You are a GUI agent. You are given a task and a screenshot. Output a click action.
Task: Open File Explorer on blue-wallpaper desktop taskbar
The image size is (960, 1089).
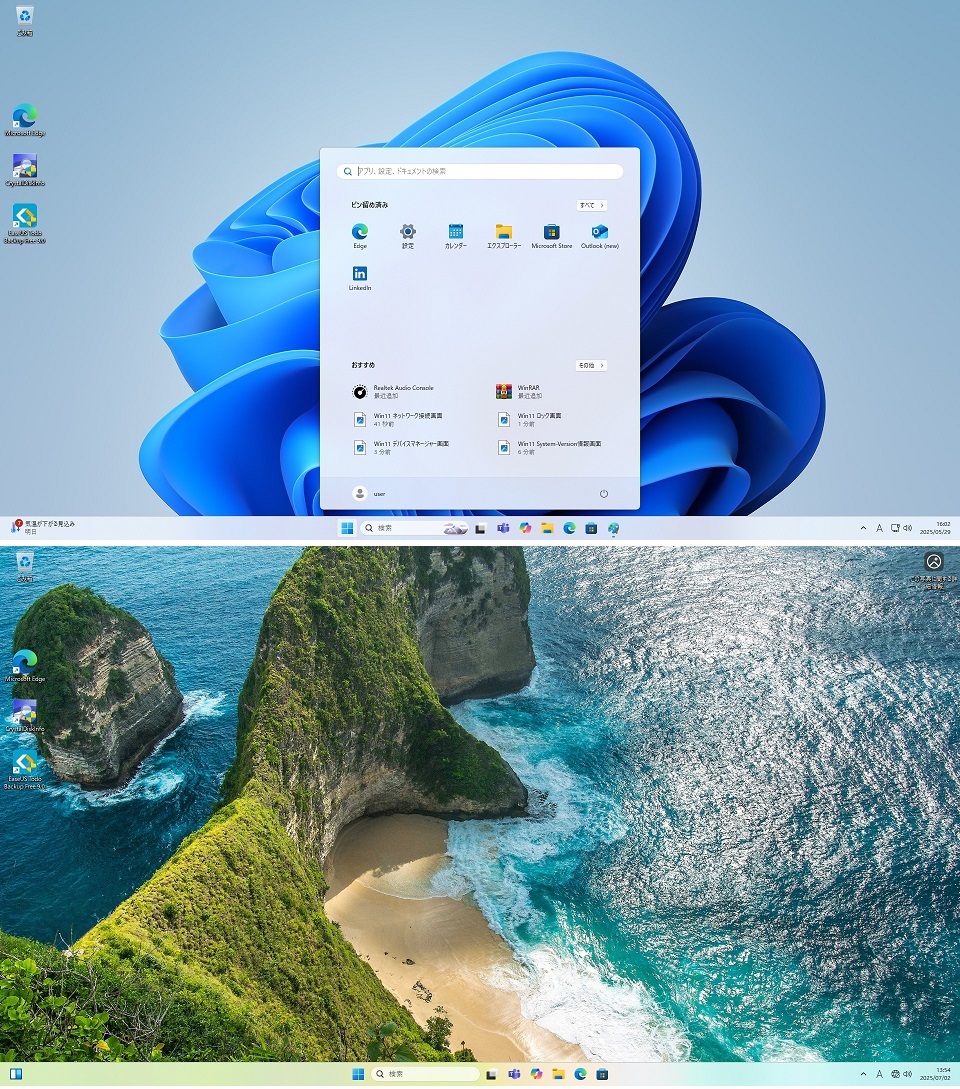point(547,529)
